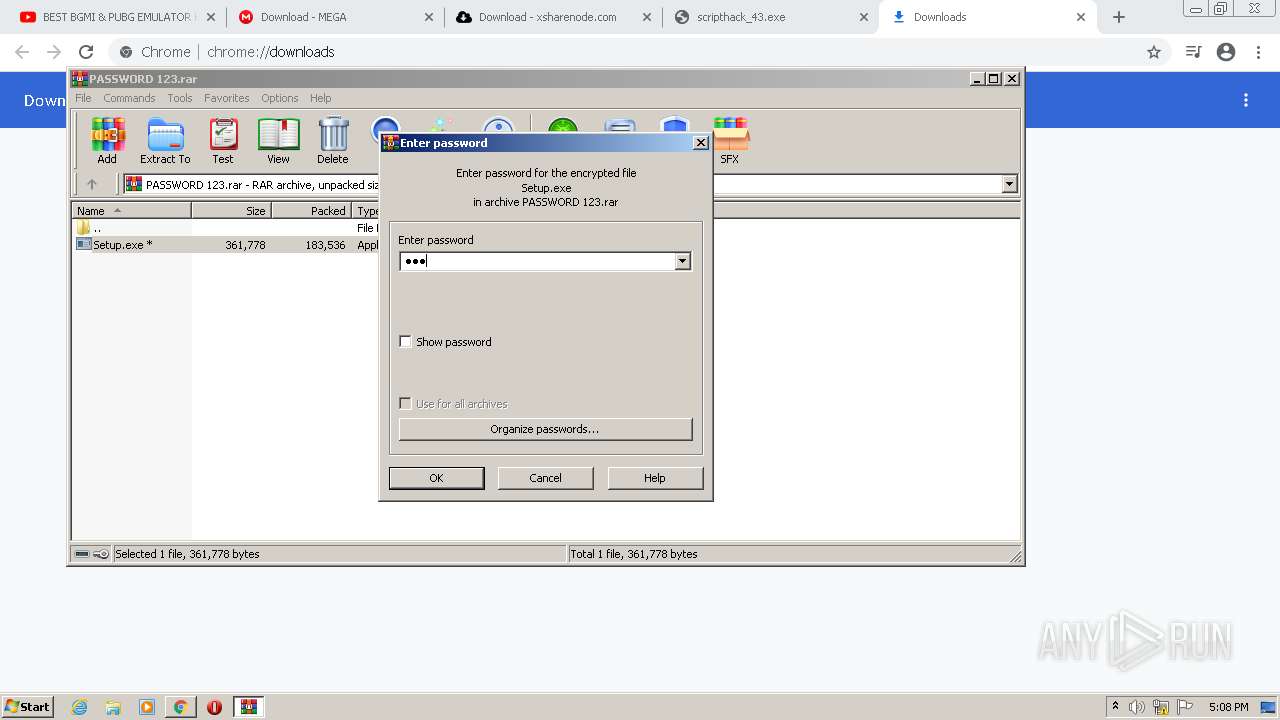Click the 183,536 packed size value
Screen dimensions: 1280x720
[x=326, y=245]
